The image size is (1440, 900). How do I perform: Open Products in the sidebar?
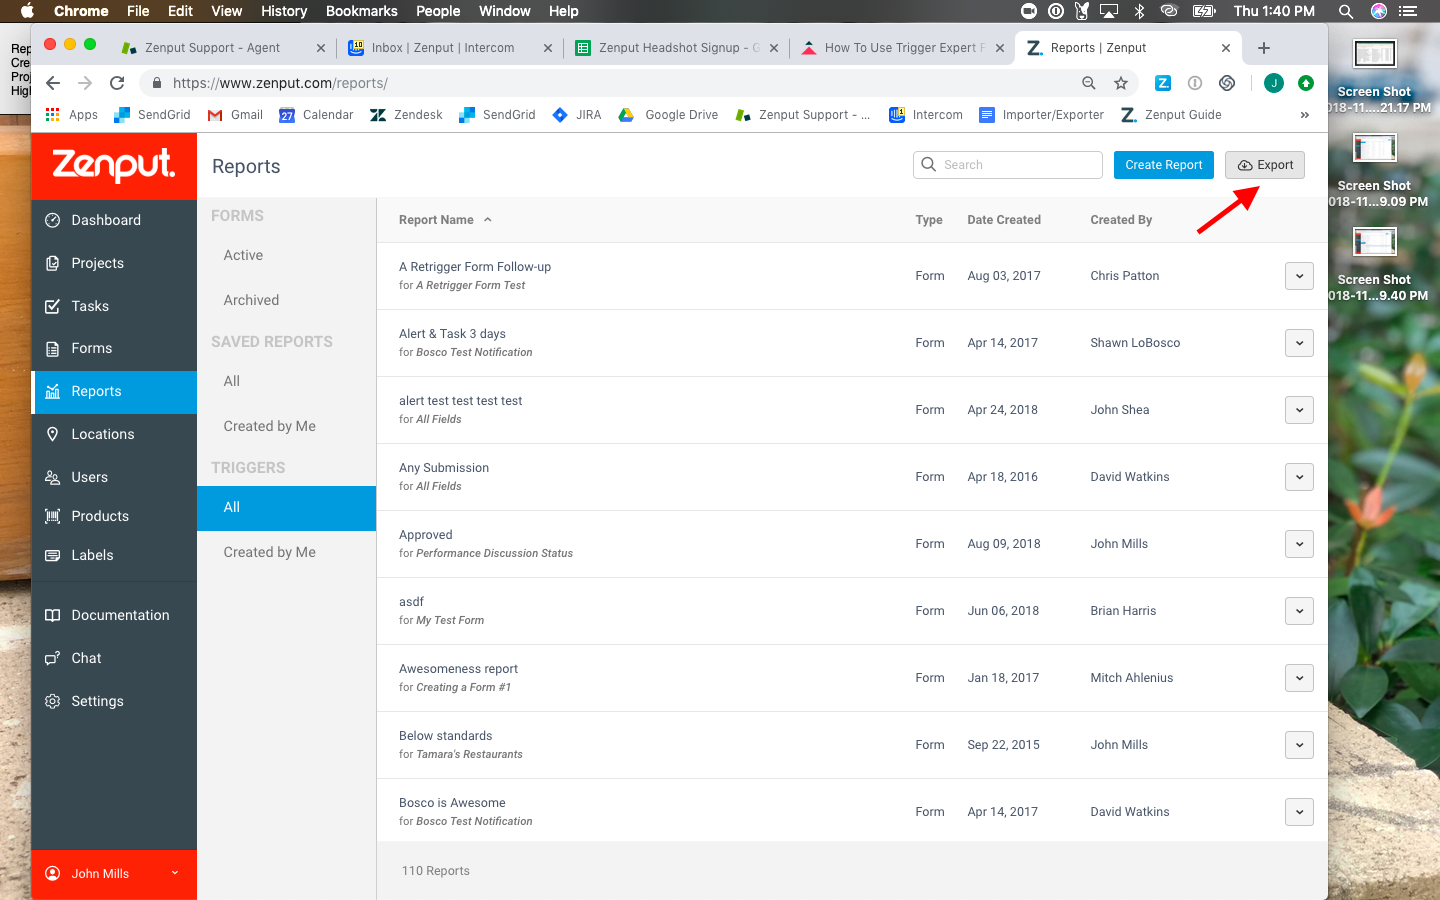[114, 516]
